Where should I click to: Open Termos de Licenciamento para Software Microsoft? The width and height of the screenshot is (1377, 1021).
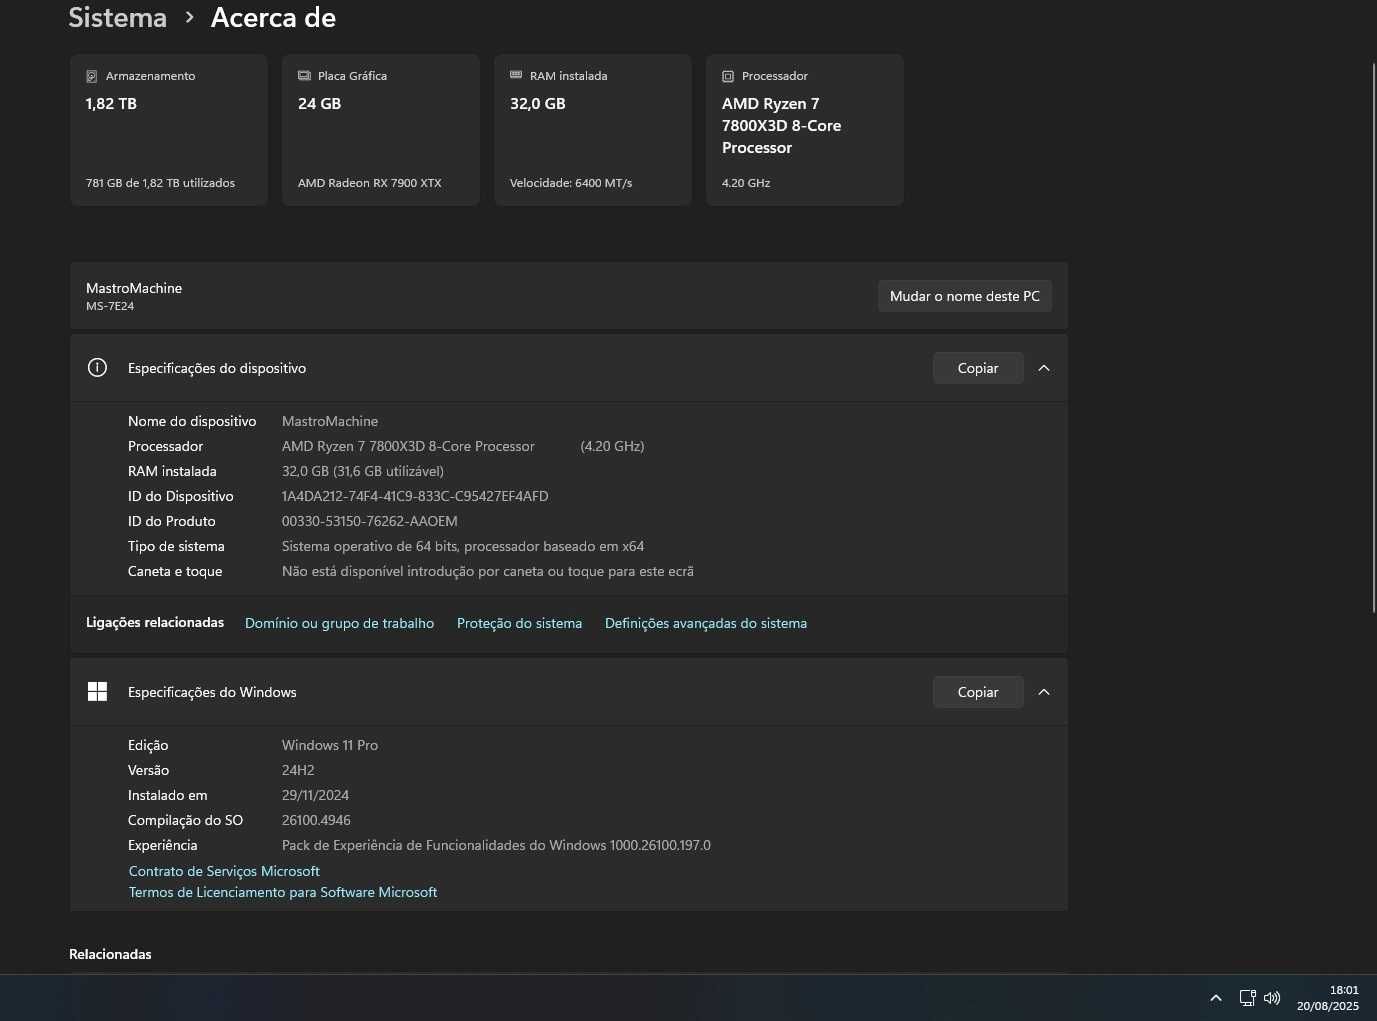coord(283,892)
